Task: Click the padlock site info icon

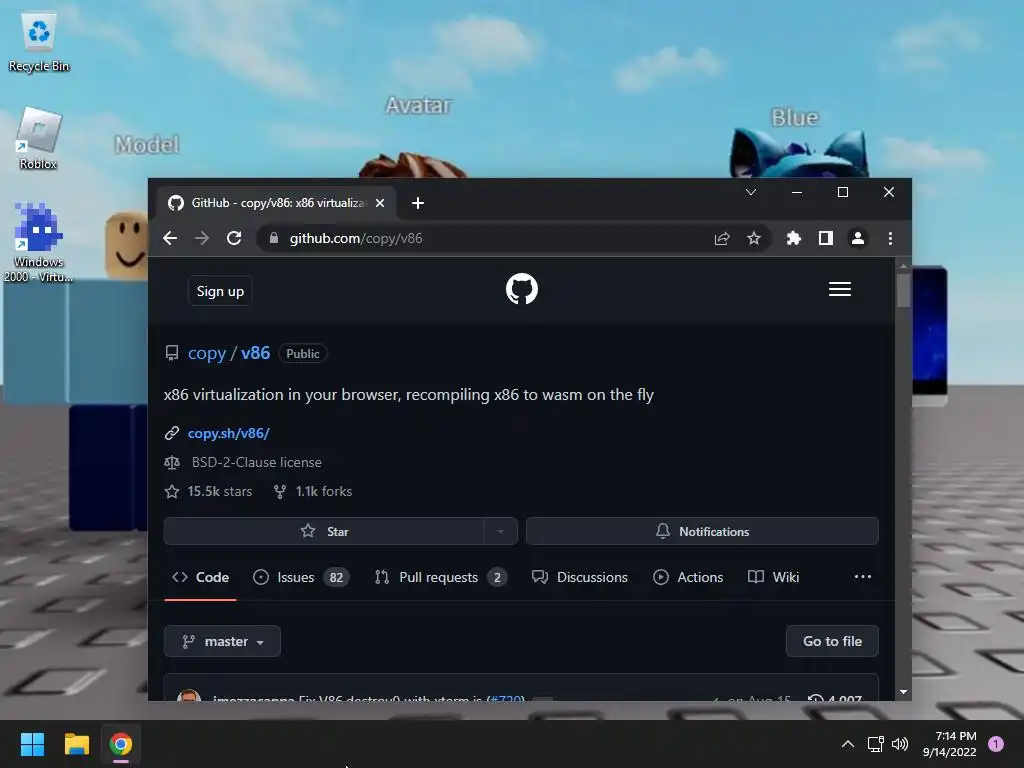Action: [274, 238]
